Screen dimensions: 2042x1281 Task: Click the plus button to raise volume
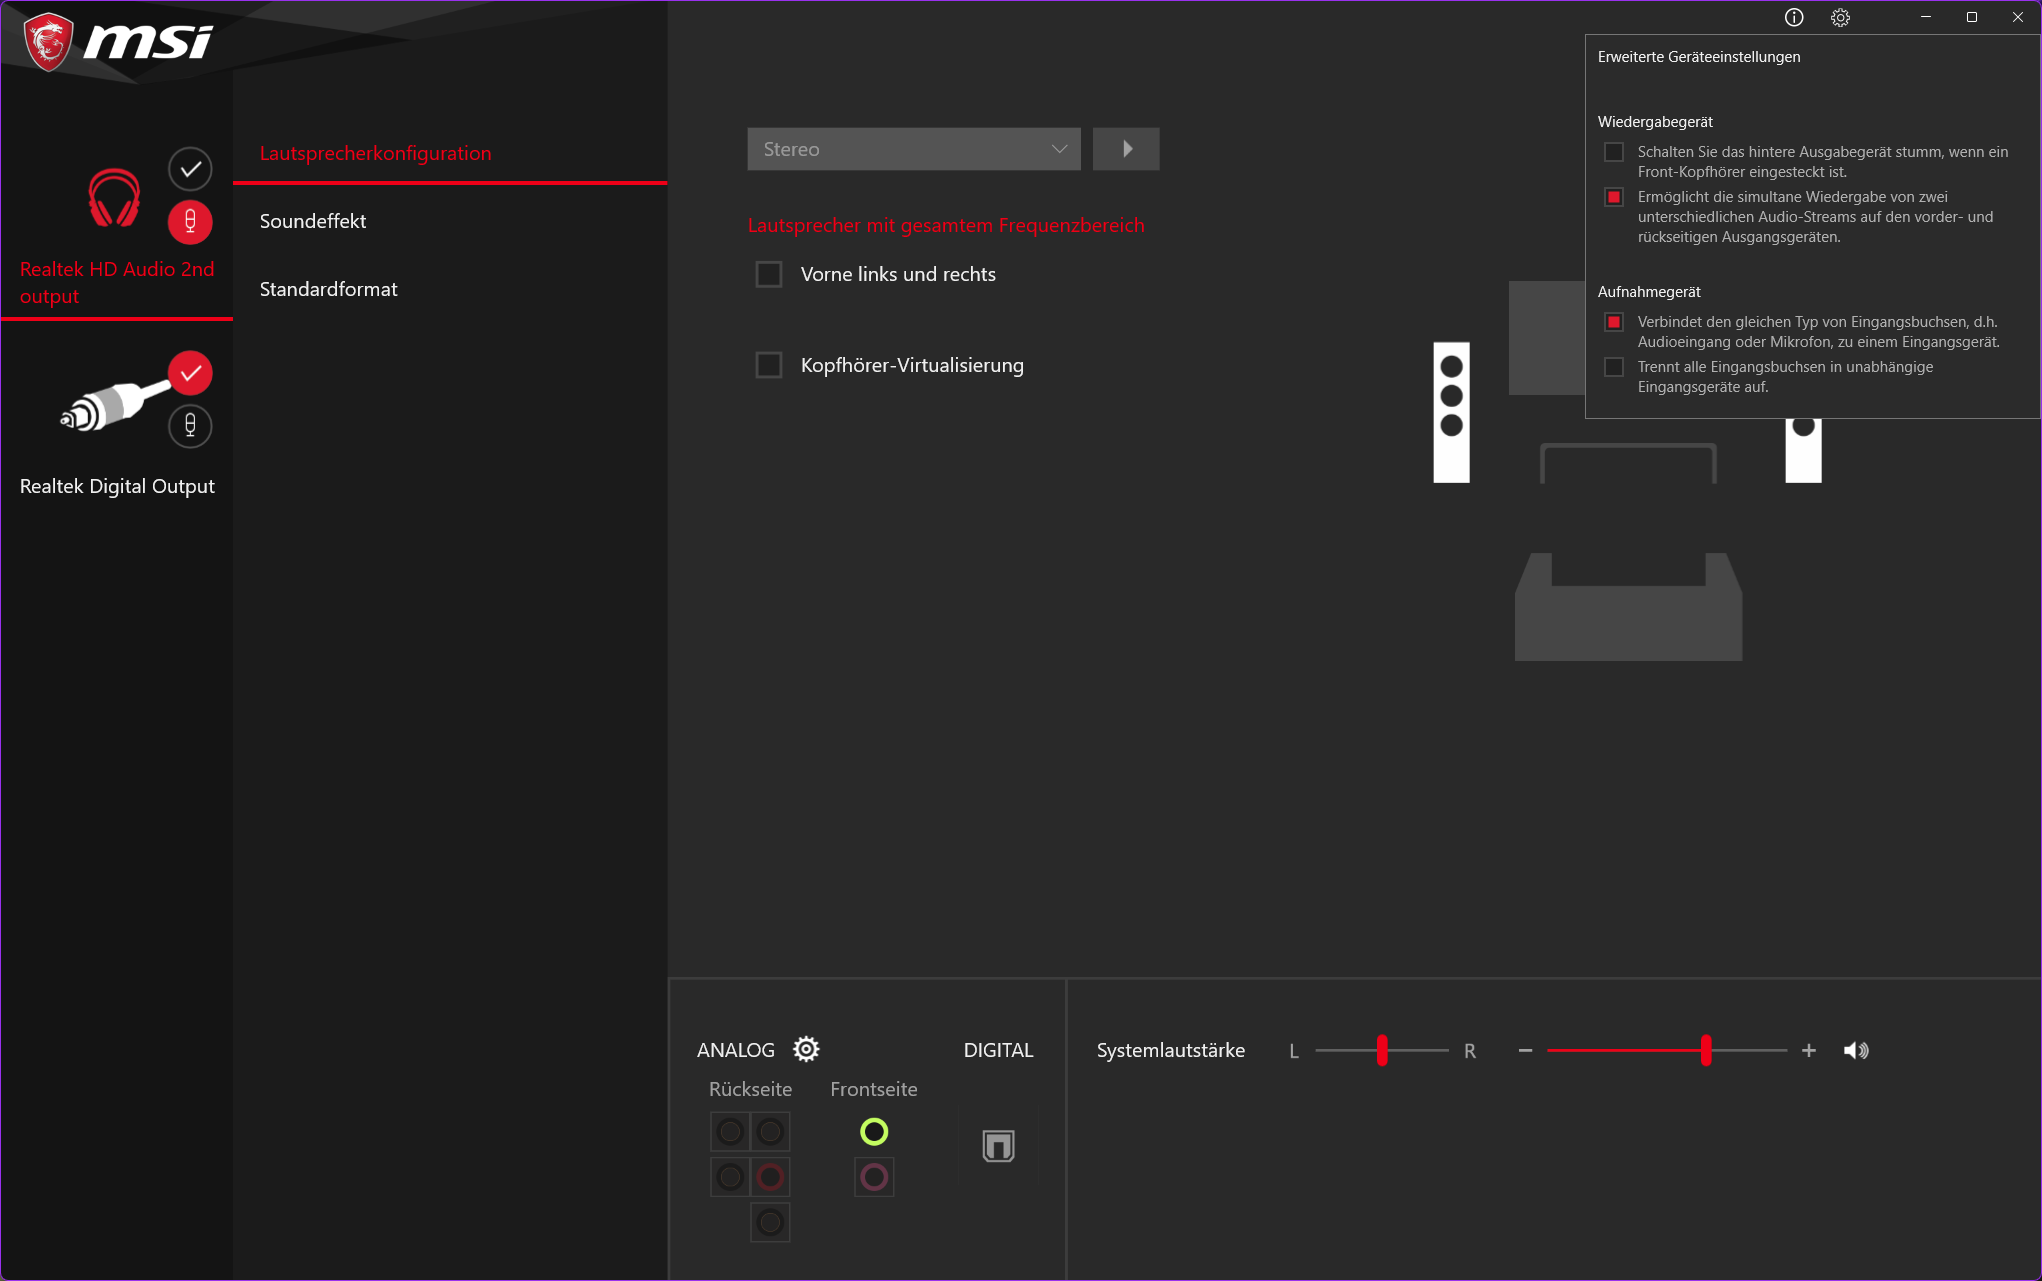pos(1809,1050)
